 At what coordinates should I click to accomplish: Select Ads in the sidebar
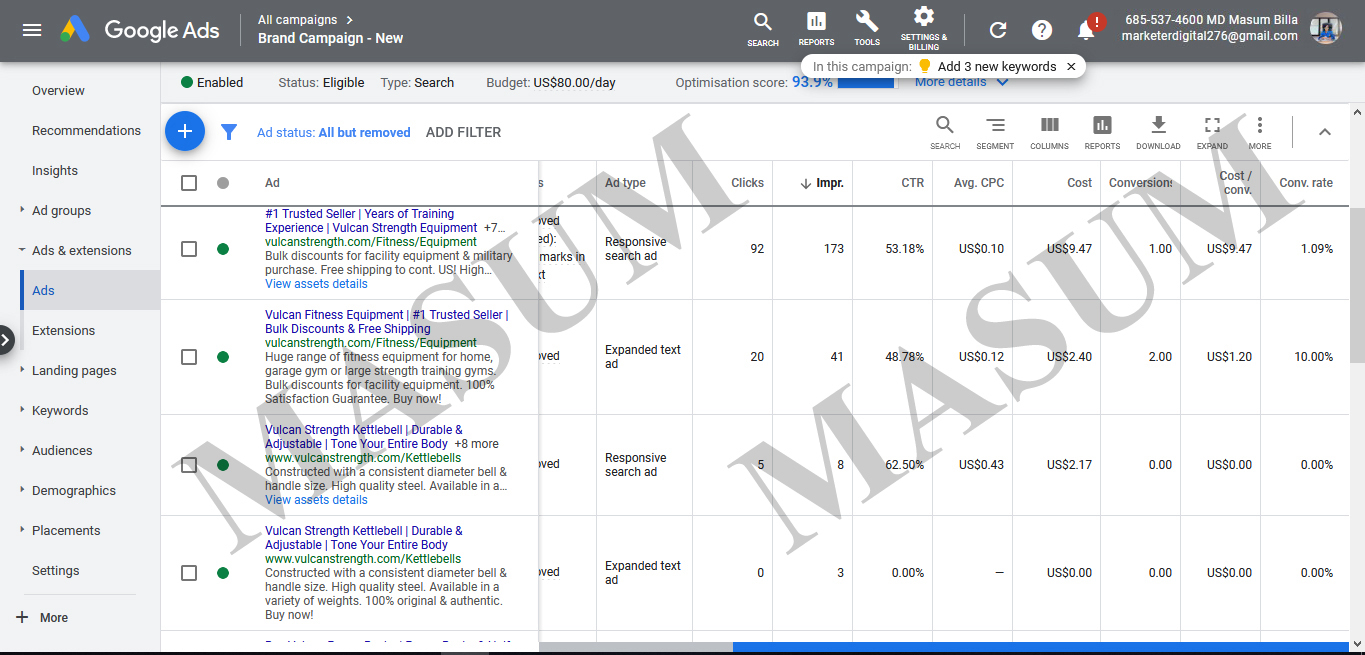[90, 291]
